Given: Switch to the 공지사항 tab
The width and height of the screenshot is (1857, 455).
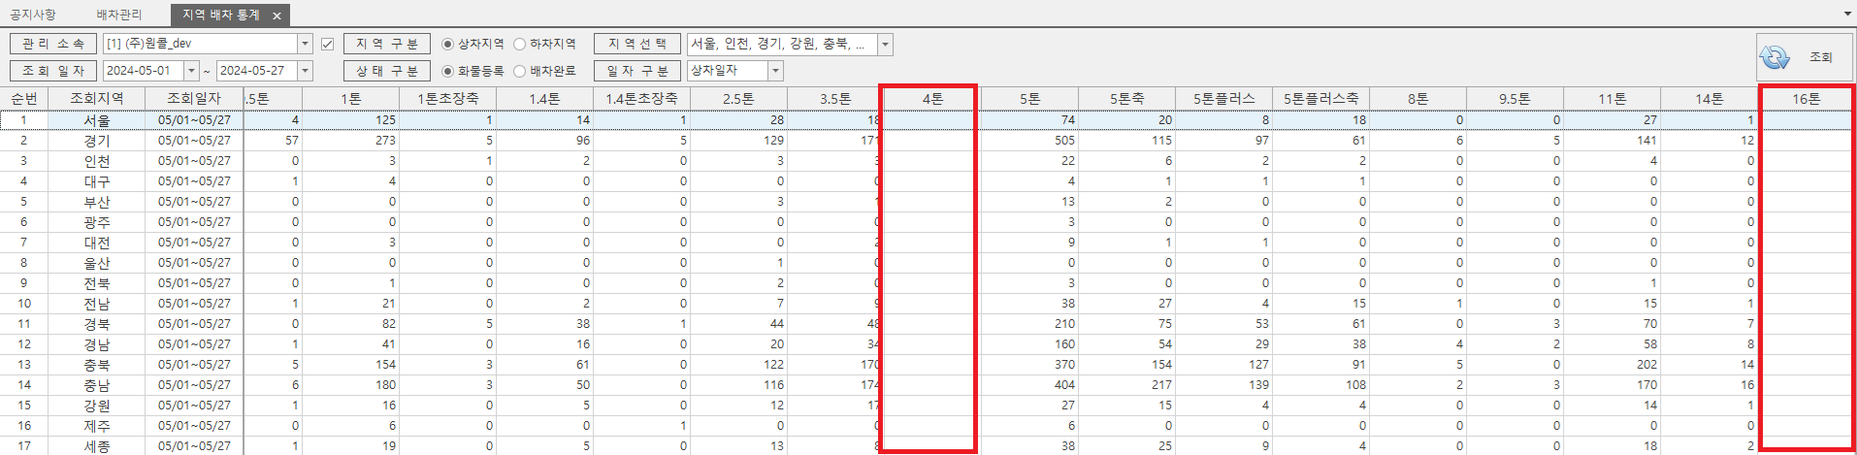Looking at the screenshot, I should (x=33, y=15).
